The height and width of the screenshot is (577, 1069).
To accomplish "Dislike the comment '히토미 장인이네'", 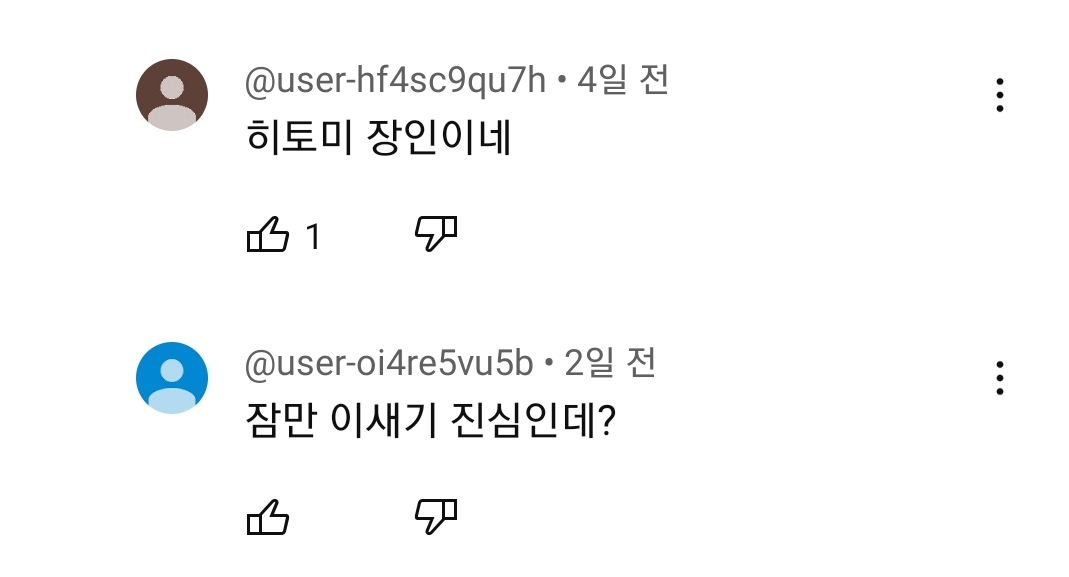I will (436, 234).
